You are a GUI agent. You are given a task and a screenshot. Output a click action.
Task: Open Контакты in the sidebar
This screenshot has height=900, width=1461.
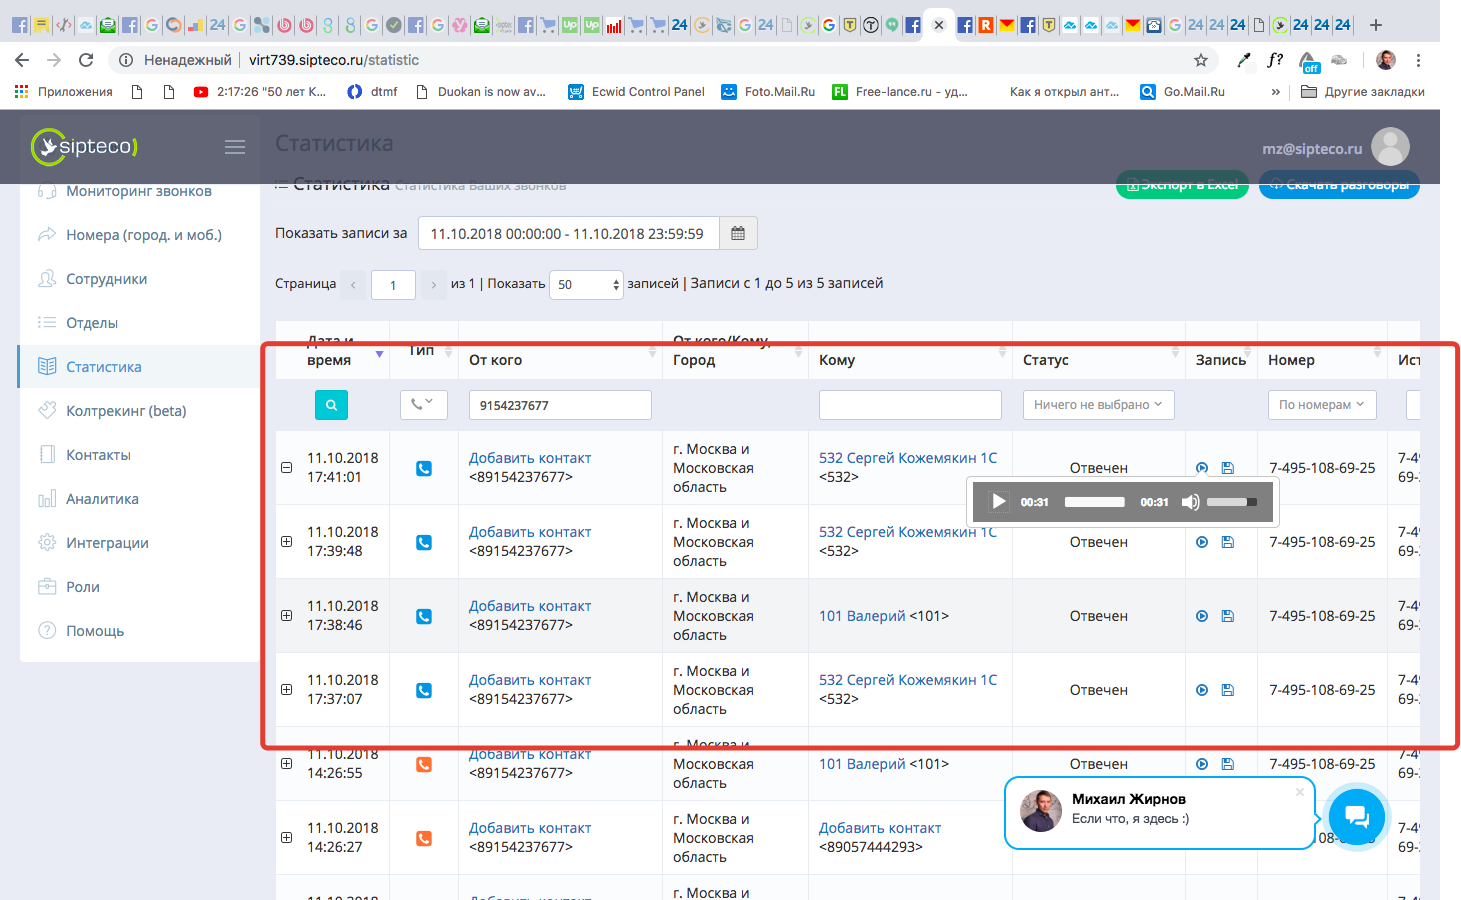click(x=98, y=455)
